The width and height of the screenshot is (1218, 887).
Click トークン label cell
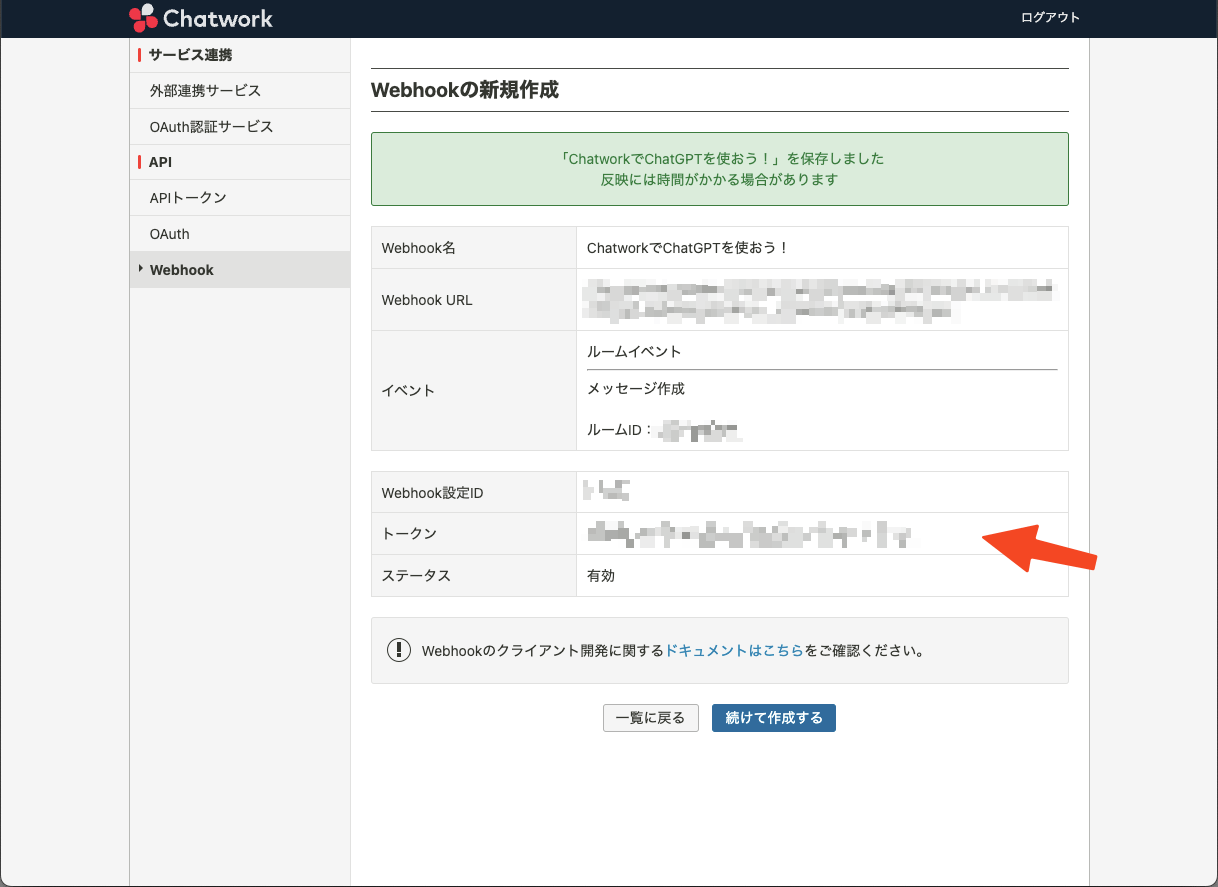(x=474, y=534)
